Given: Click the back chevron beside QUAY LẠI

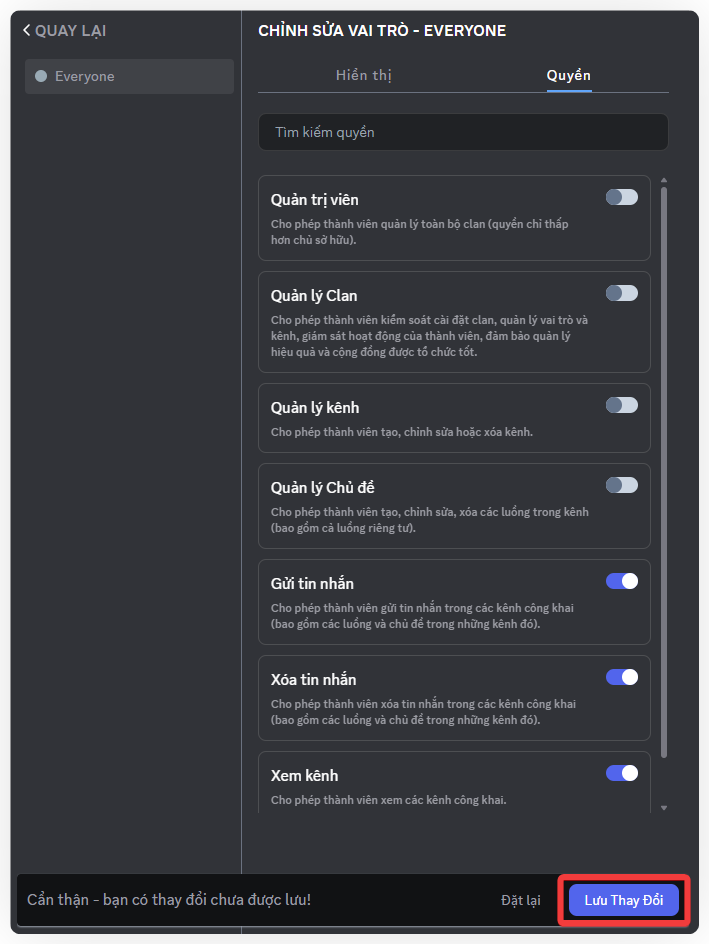Looking at the screenshot, I should pos(27,31).
